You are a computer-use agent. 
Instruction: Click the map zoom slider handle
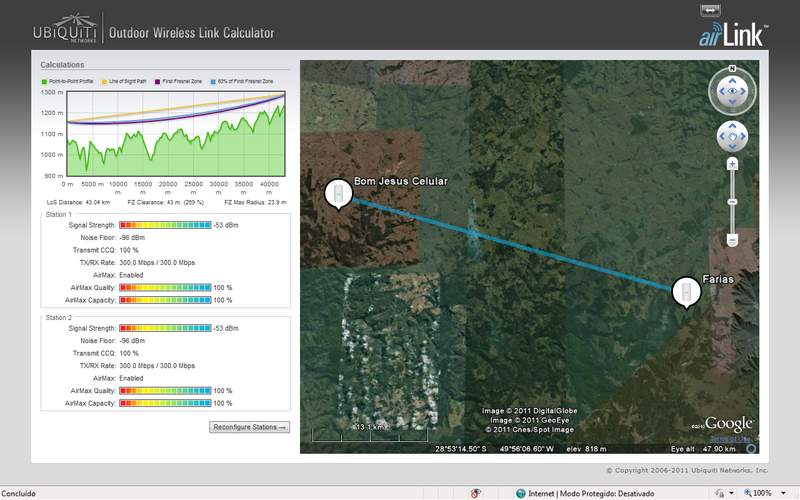click(x=732, y=202)
